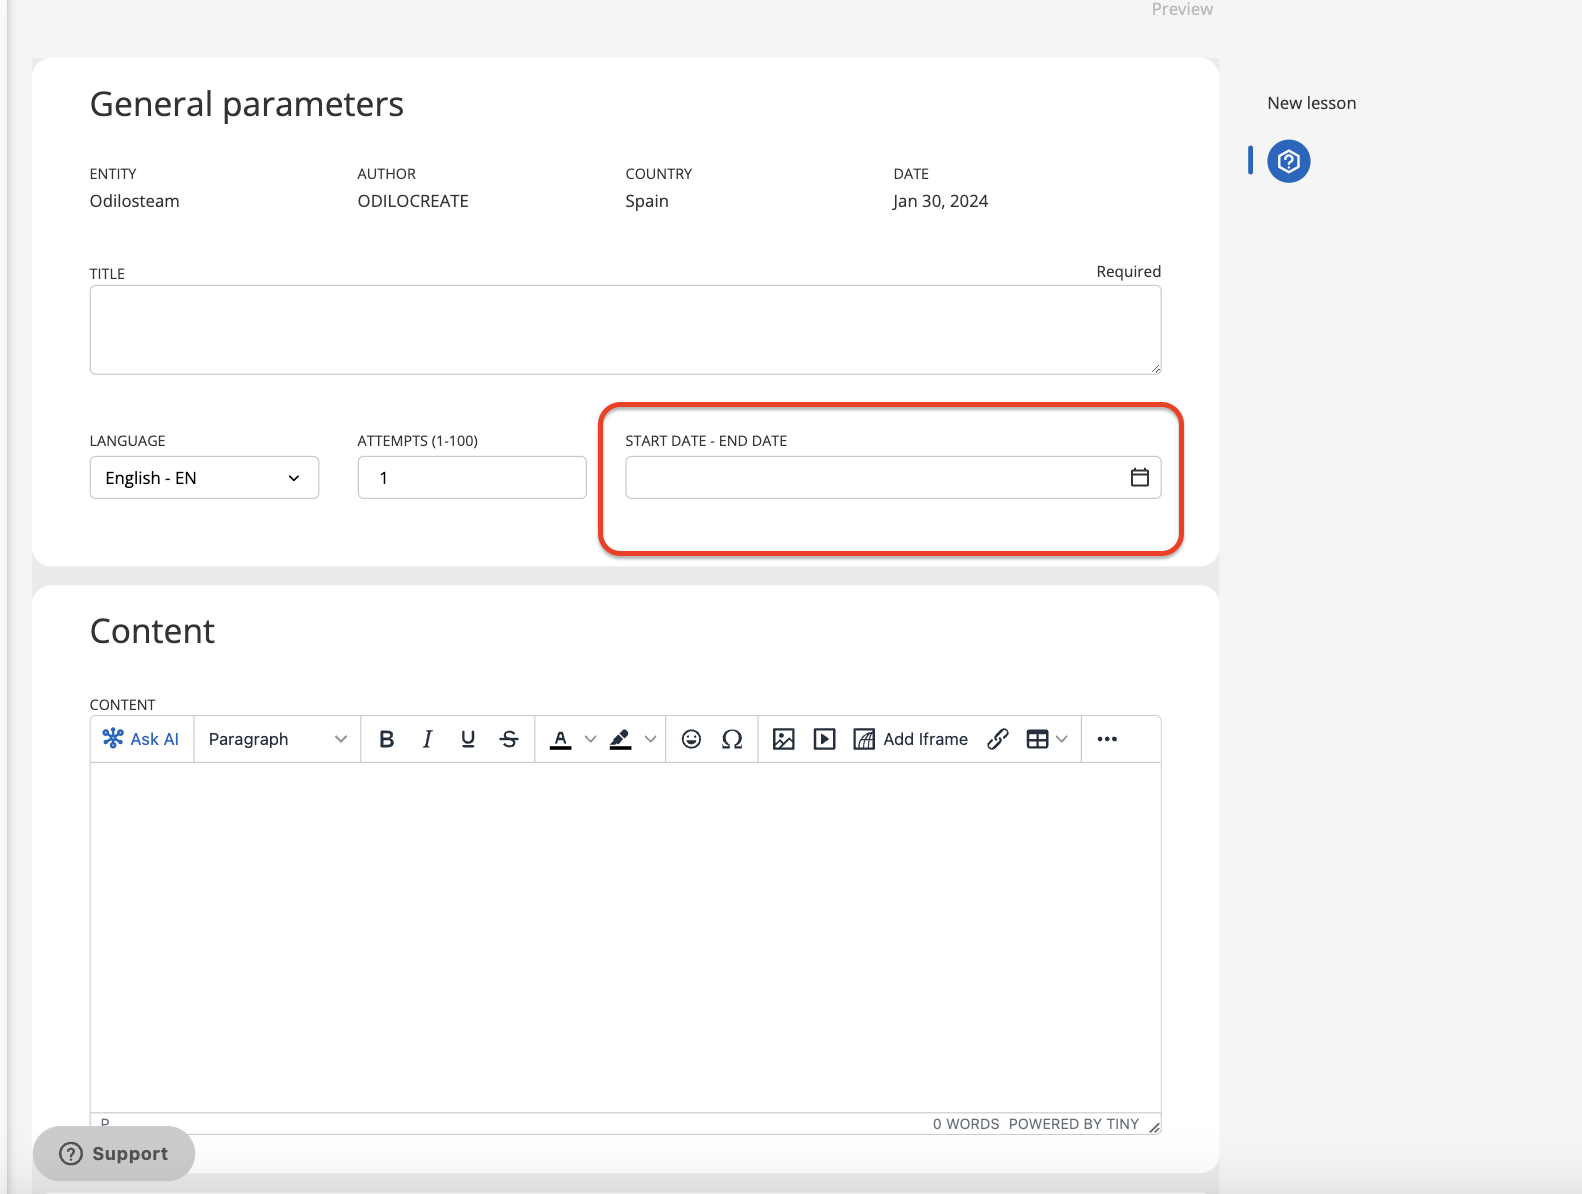
Task: Apply the highlight background color
Action: tap(620, 739)
